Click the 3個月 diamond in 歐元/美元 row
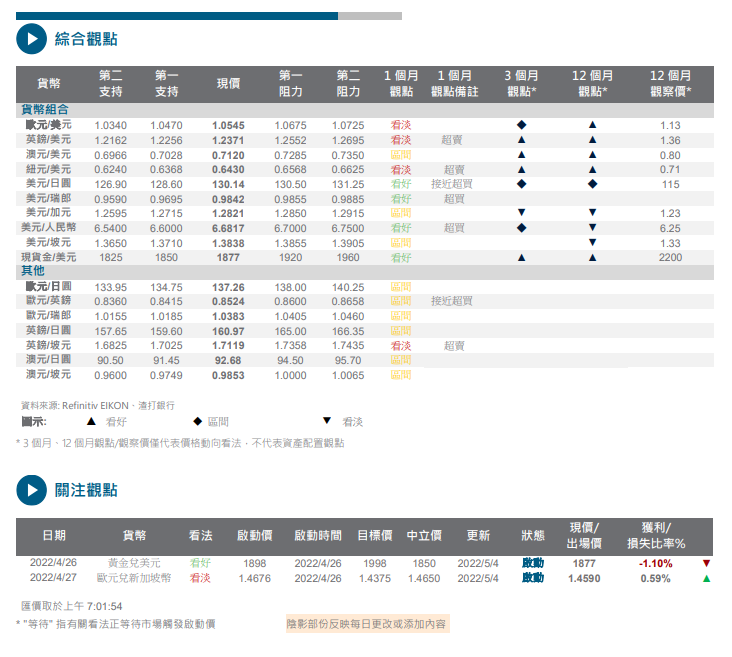This screenshot has height=657, width=732. point(521,125)
